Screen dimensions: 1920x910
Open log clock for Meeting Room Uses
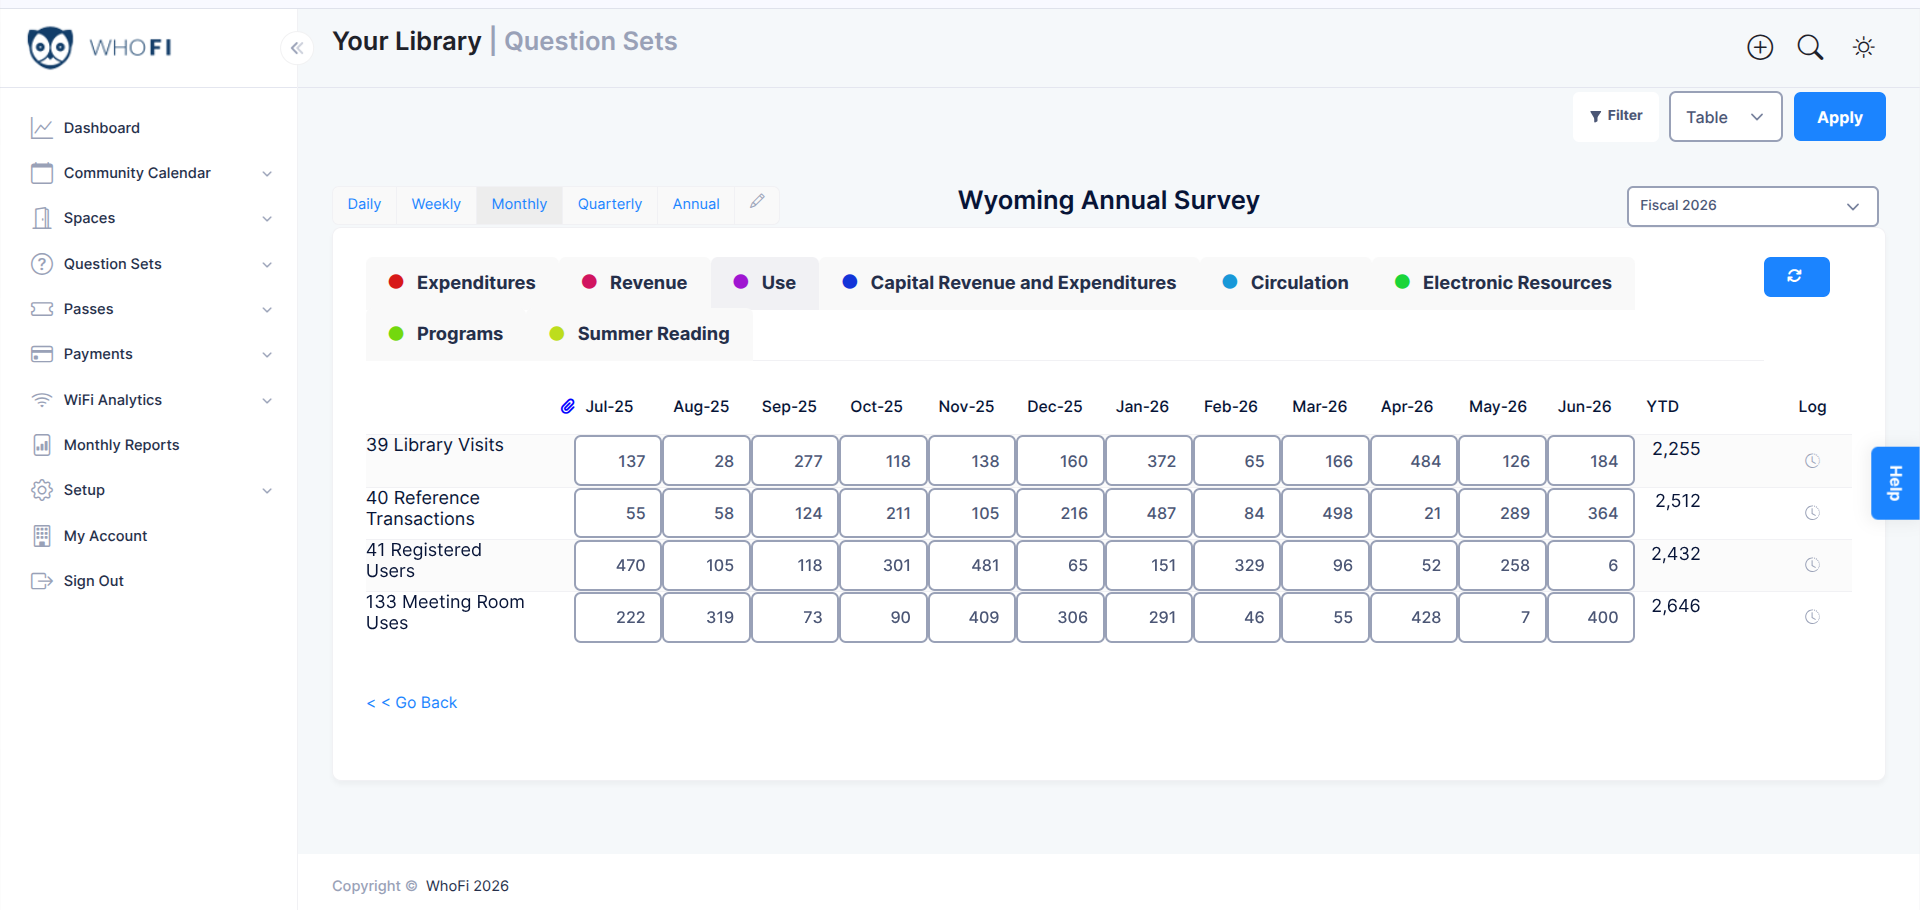1811,617
